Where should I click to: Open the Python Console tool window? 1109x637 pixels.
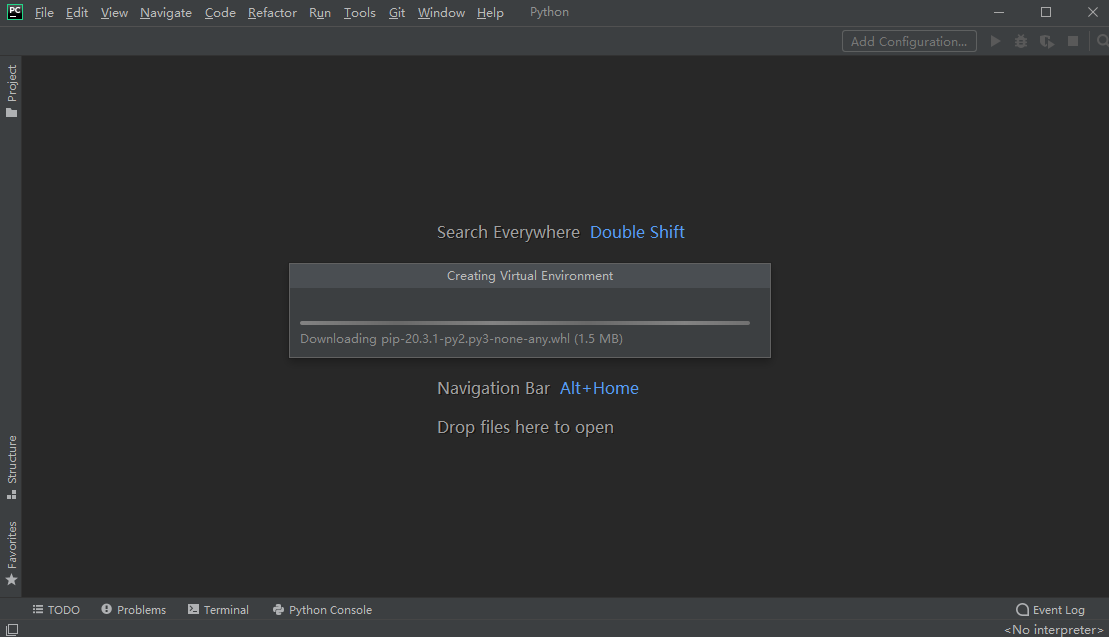pyautogui.click(x=322, y=609)
